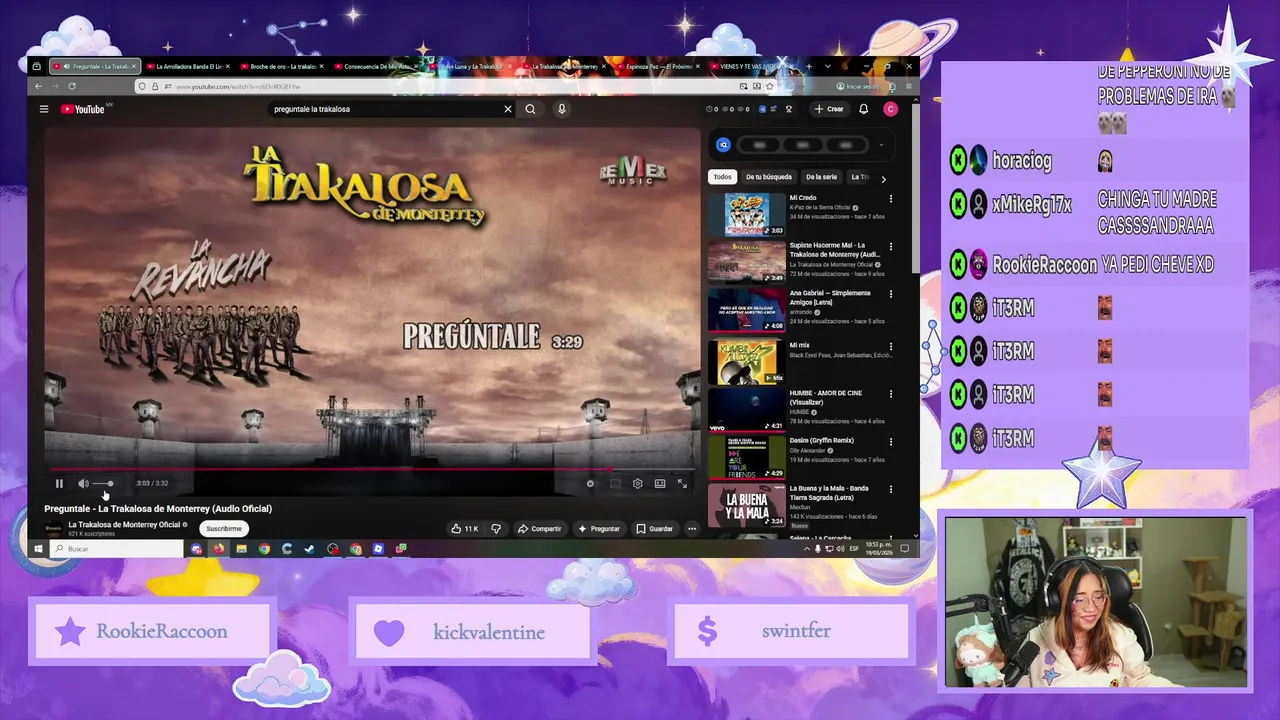The width and height of the screenshot is (1280, 720).
Task: Open options for La Buena y la Mala
Action: pyautogui.click(x=891, y=489)
